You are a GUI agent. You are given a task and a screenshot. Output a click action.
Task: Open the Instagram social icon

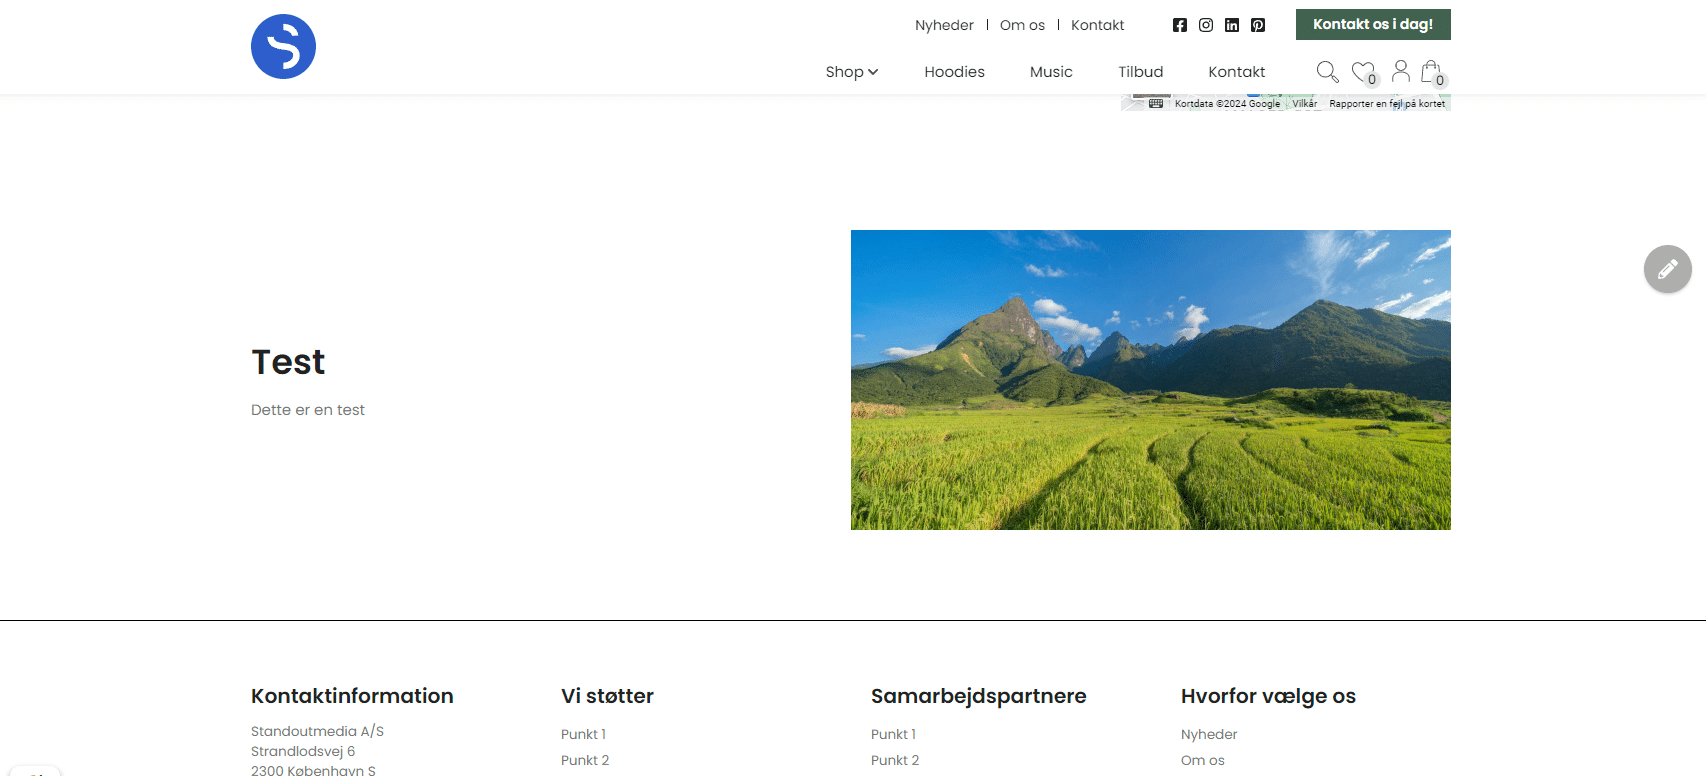coord(1206,25)
